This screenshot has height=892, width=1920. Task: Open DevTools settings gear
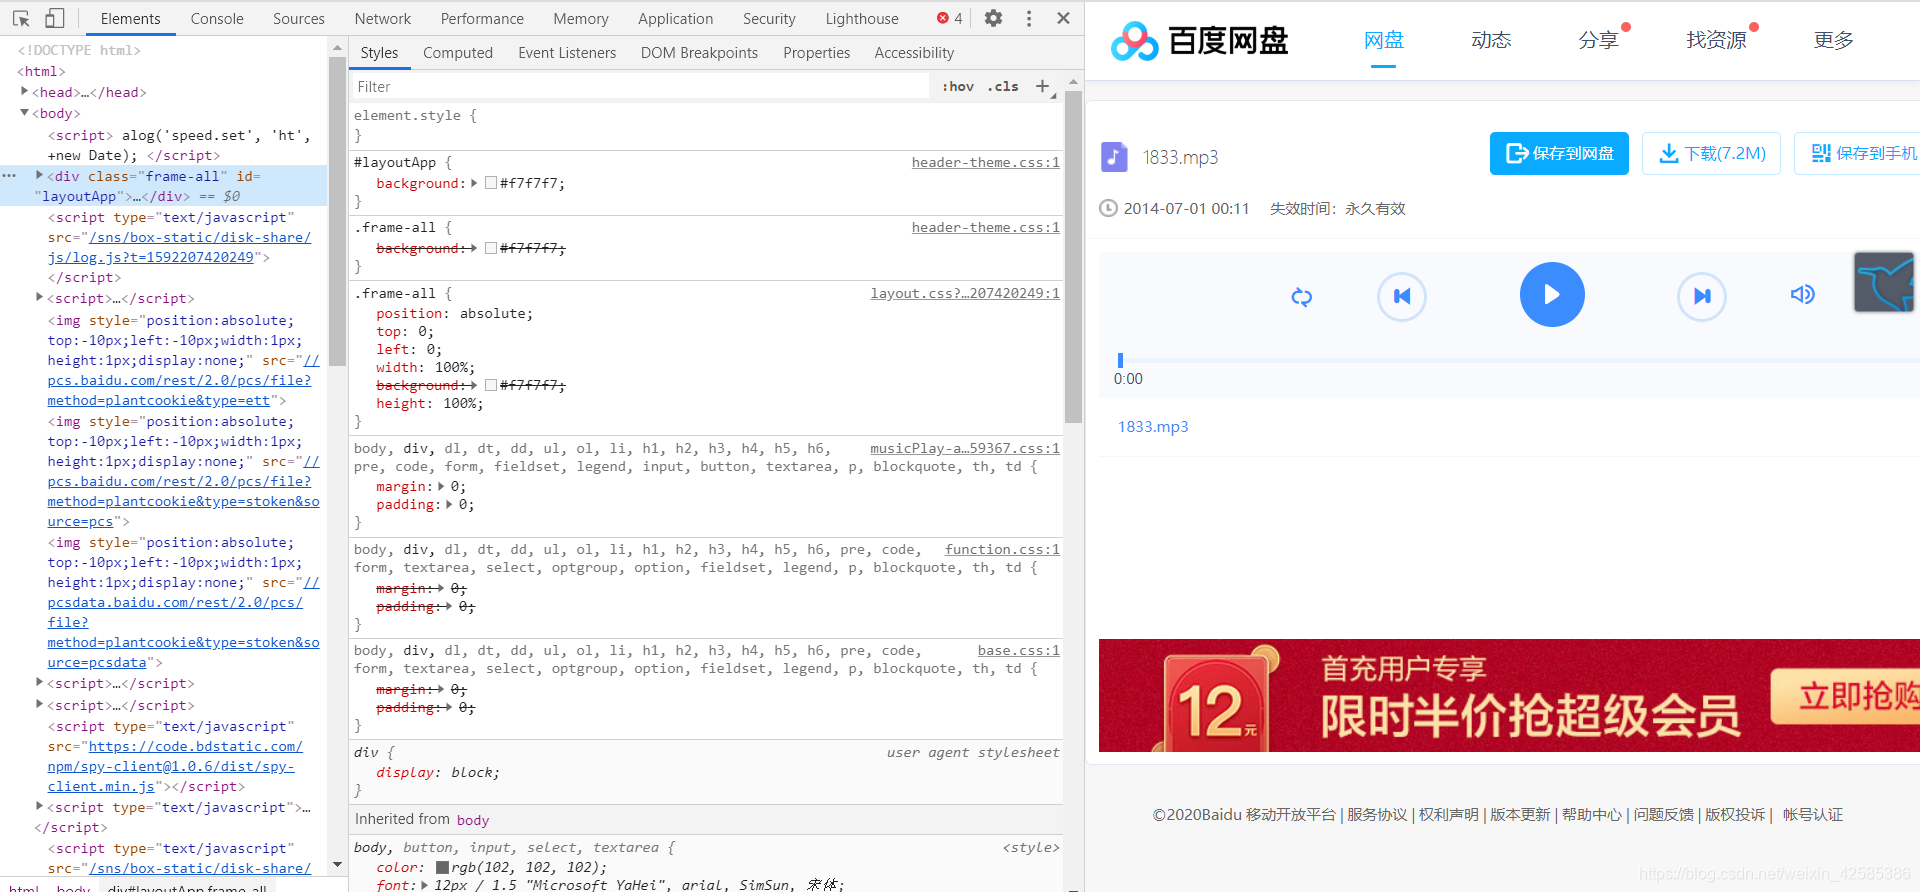pos(993,18)
